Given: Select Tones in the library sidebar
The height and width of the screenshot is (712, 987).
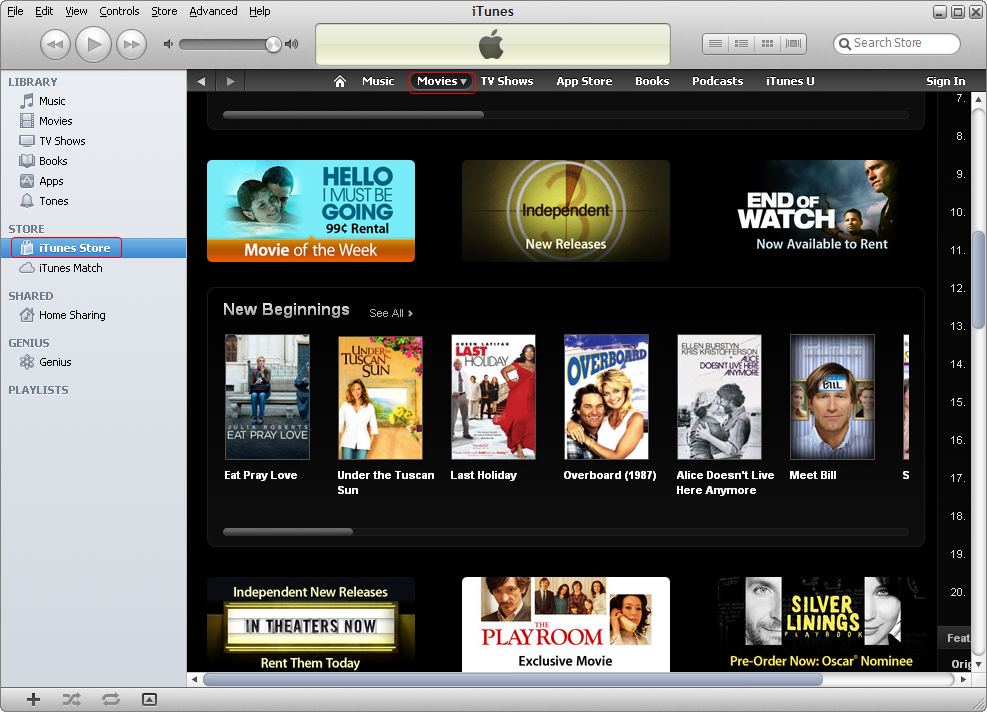Looking at the screenshot, I should pyautogui.click(x=93, y=202).
